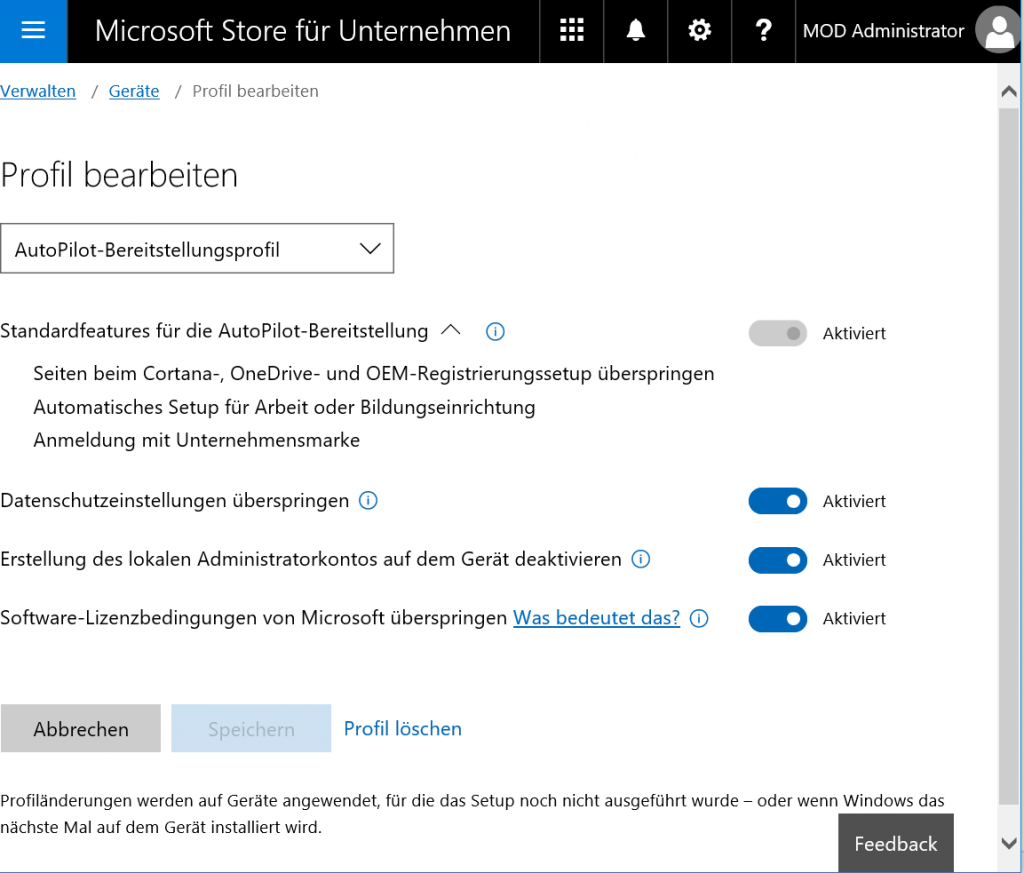Select the text Anmeldung mit Unternehmensmarke
Viewport: 1024px width, 873px height.
(x=197, y=440)
